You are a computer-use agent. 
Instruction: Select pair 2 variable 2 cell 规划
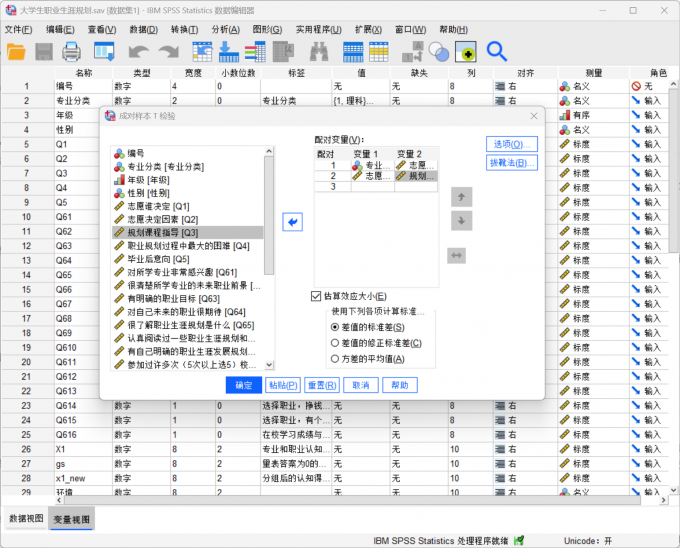416,176
